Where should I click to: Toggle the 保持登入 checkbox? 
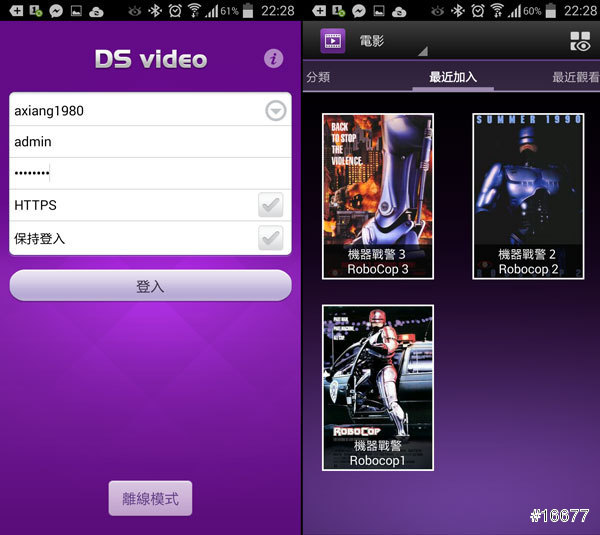point(271,238)
